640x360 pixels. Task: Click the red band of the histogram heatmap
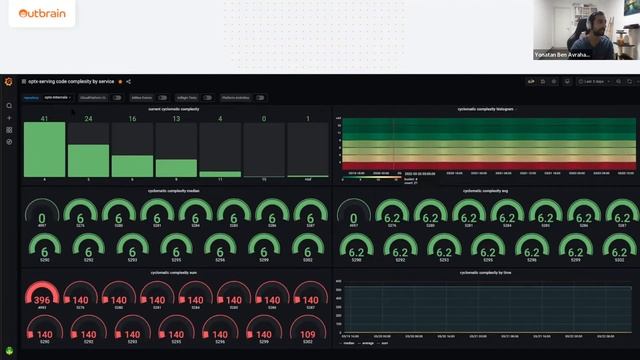click(489, 166)
